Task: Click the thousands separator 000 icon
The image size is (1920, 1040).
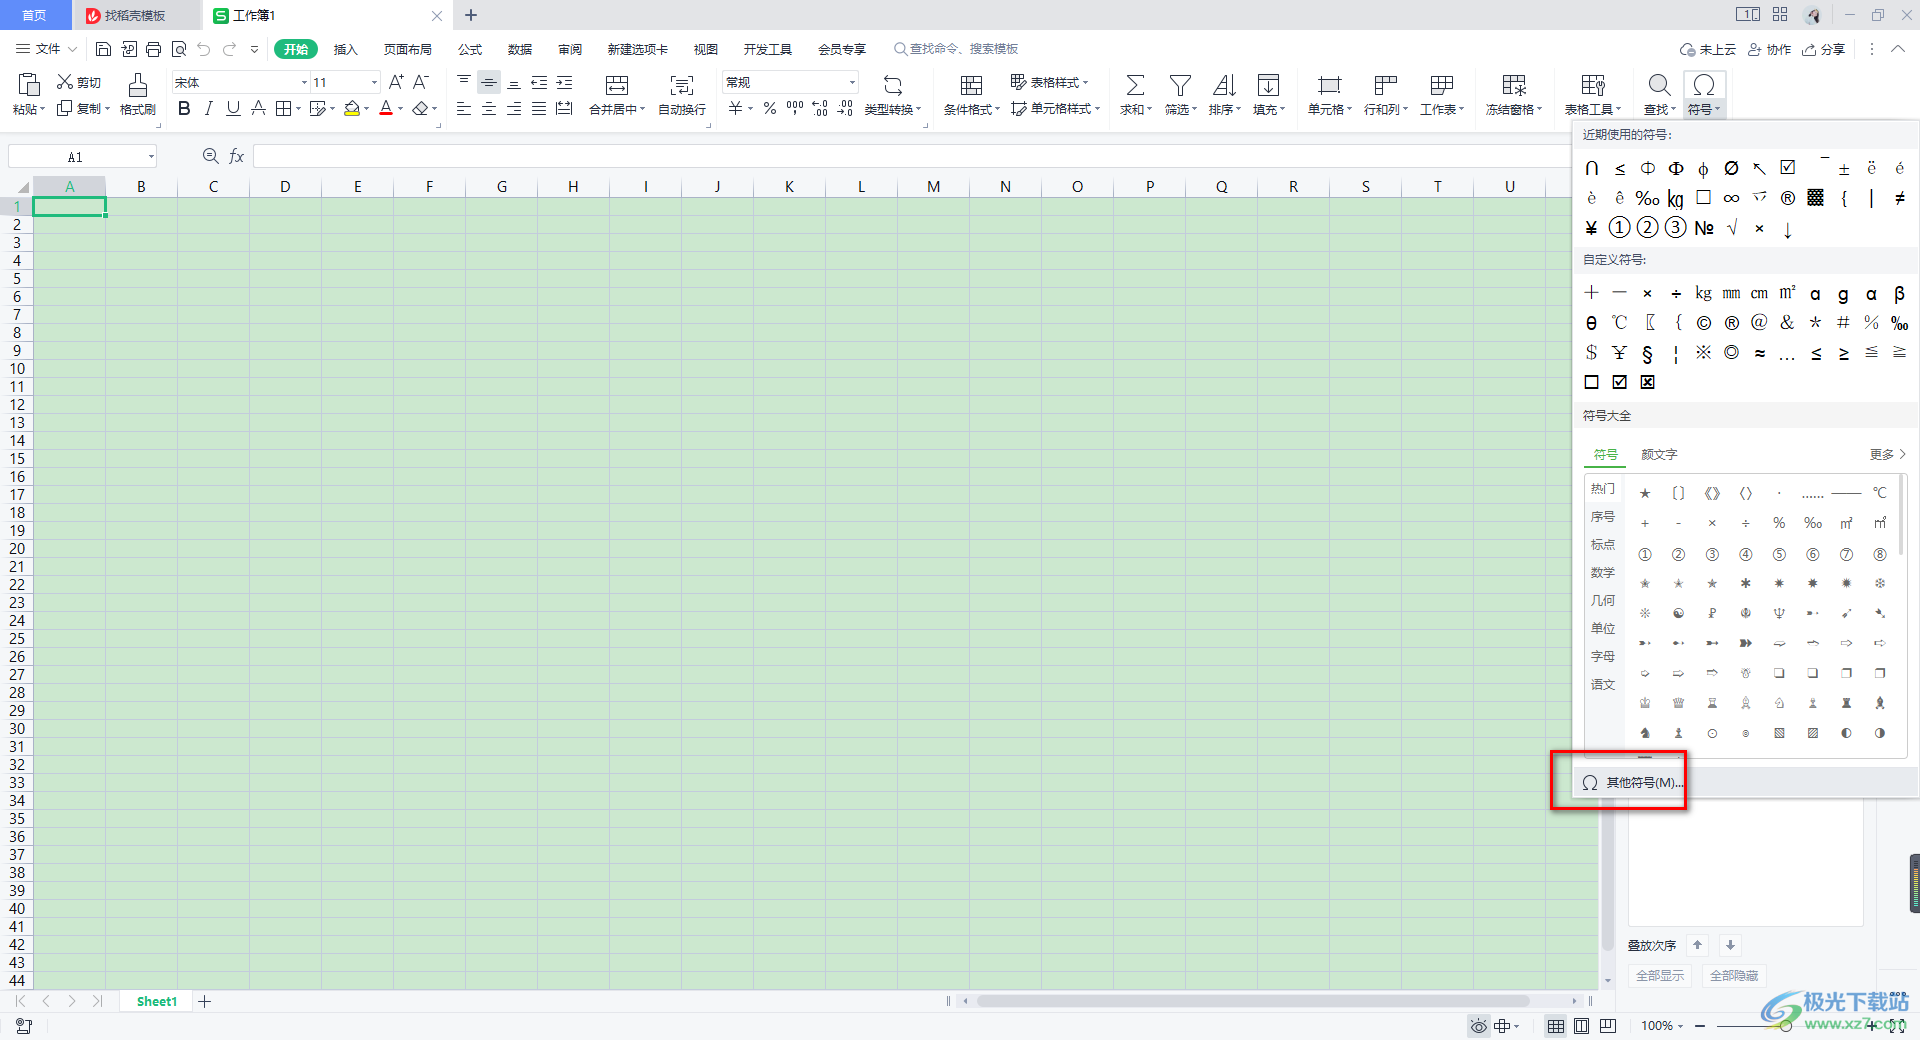Action: coord(795,108)
